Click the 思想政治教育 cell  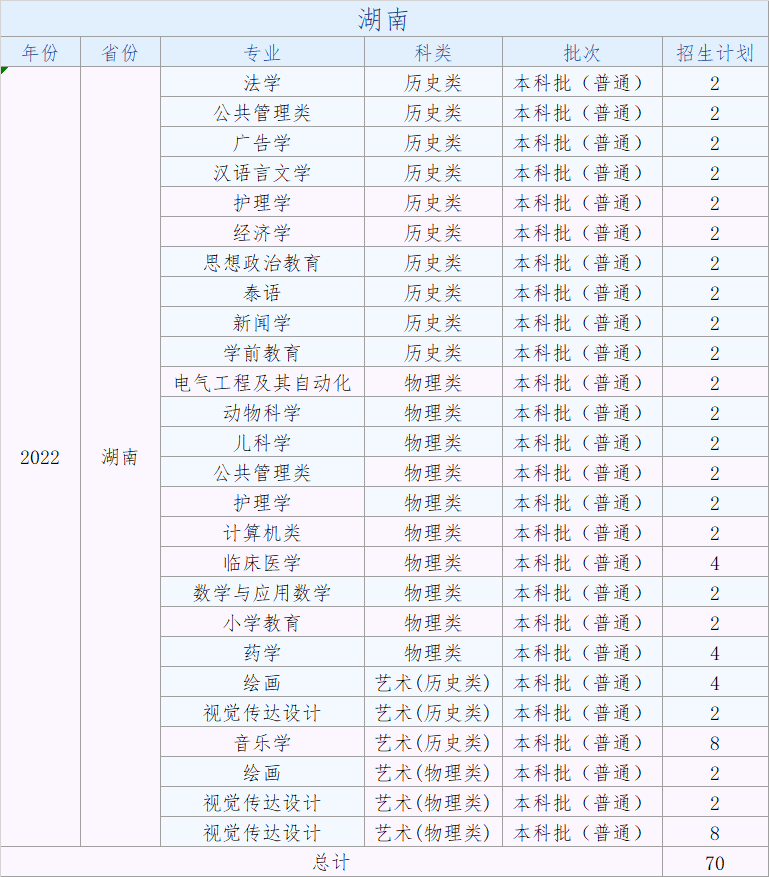[x=262, y=263]
